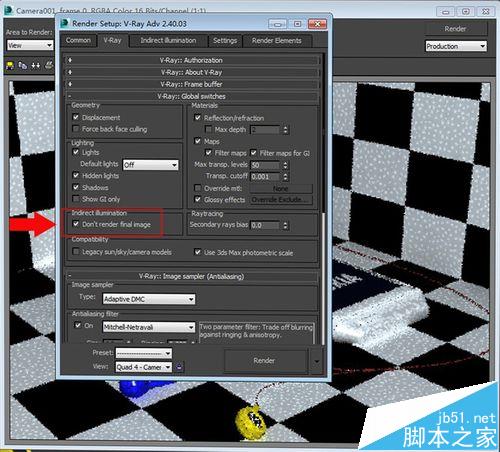Open the Preset dropdown
Image resolution: width=500 pixels, height=452 pixels.
144,353
